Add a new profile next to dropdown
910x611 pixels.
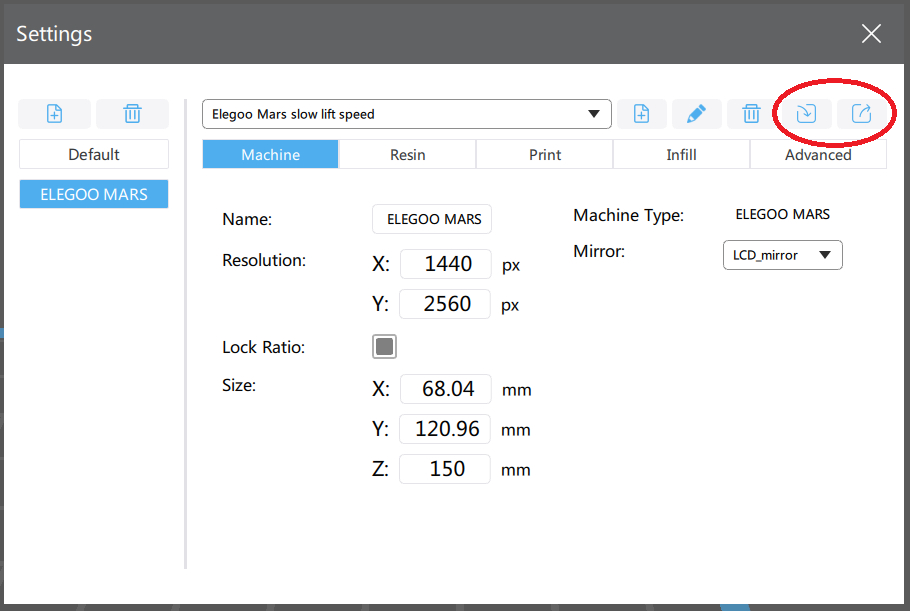tap(641, 114)
